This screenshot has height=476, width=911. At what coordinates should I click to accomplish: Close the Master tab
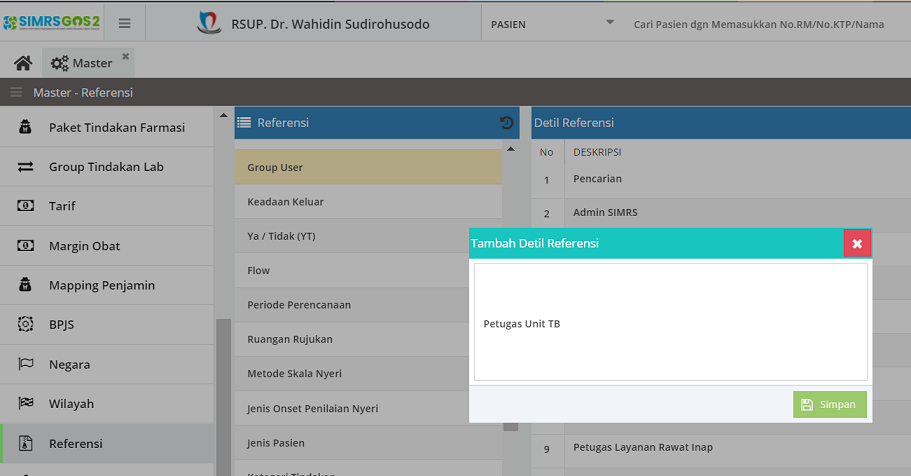pyautogui.click(x=126, y=56)
